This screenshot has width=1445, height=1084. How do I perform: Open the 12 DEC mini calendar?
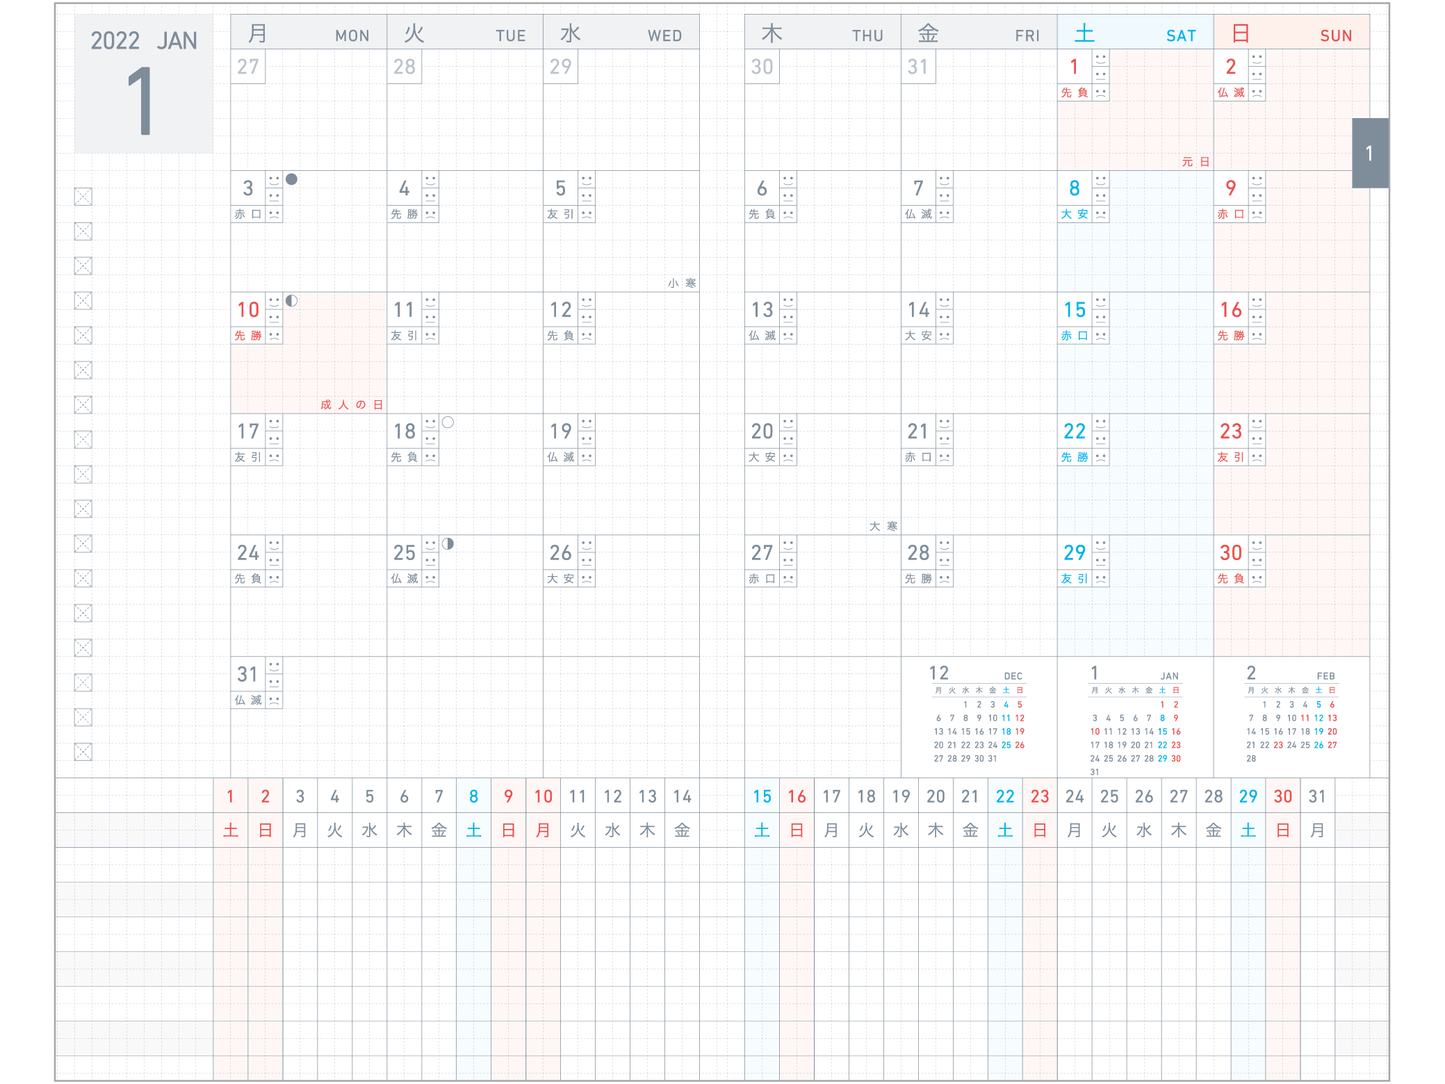(979, 716)
